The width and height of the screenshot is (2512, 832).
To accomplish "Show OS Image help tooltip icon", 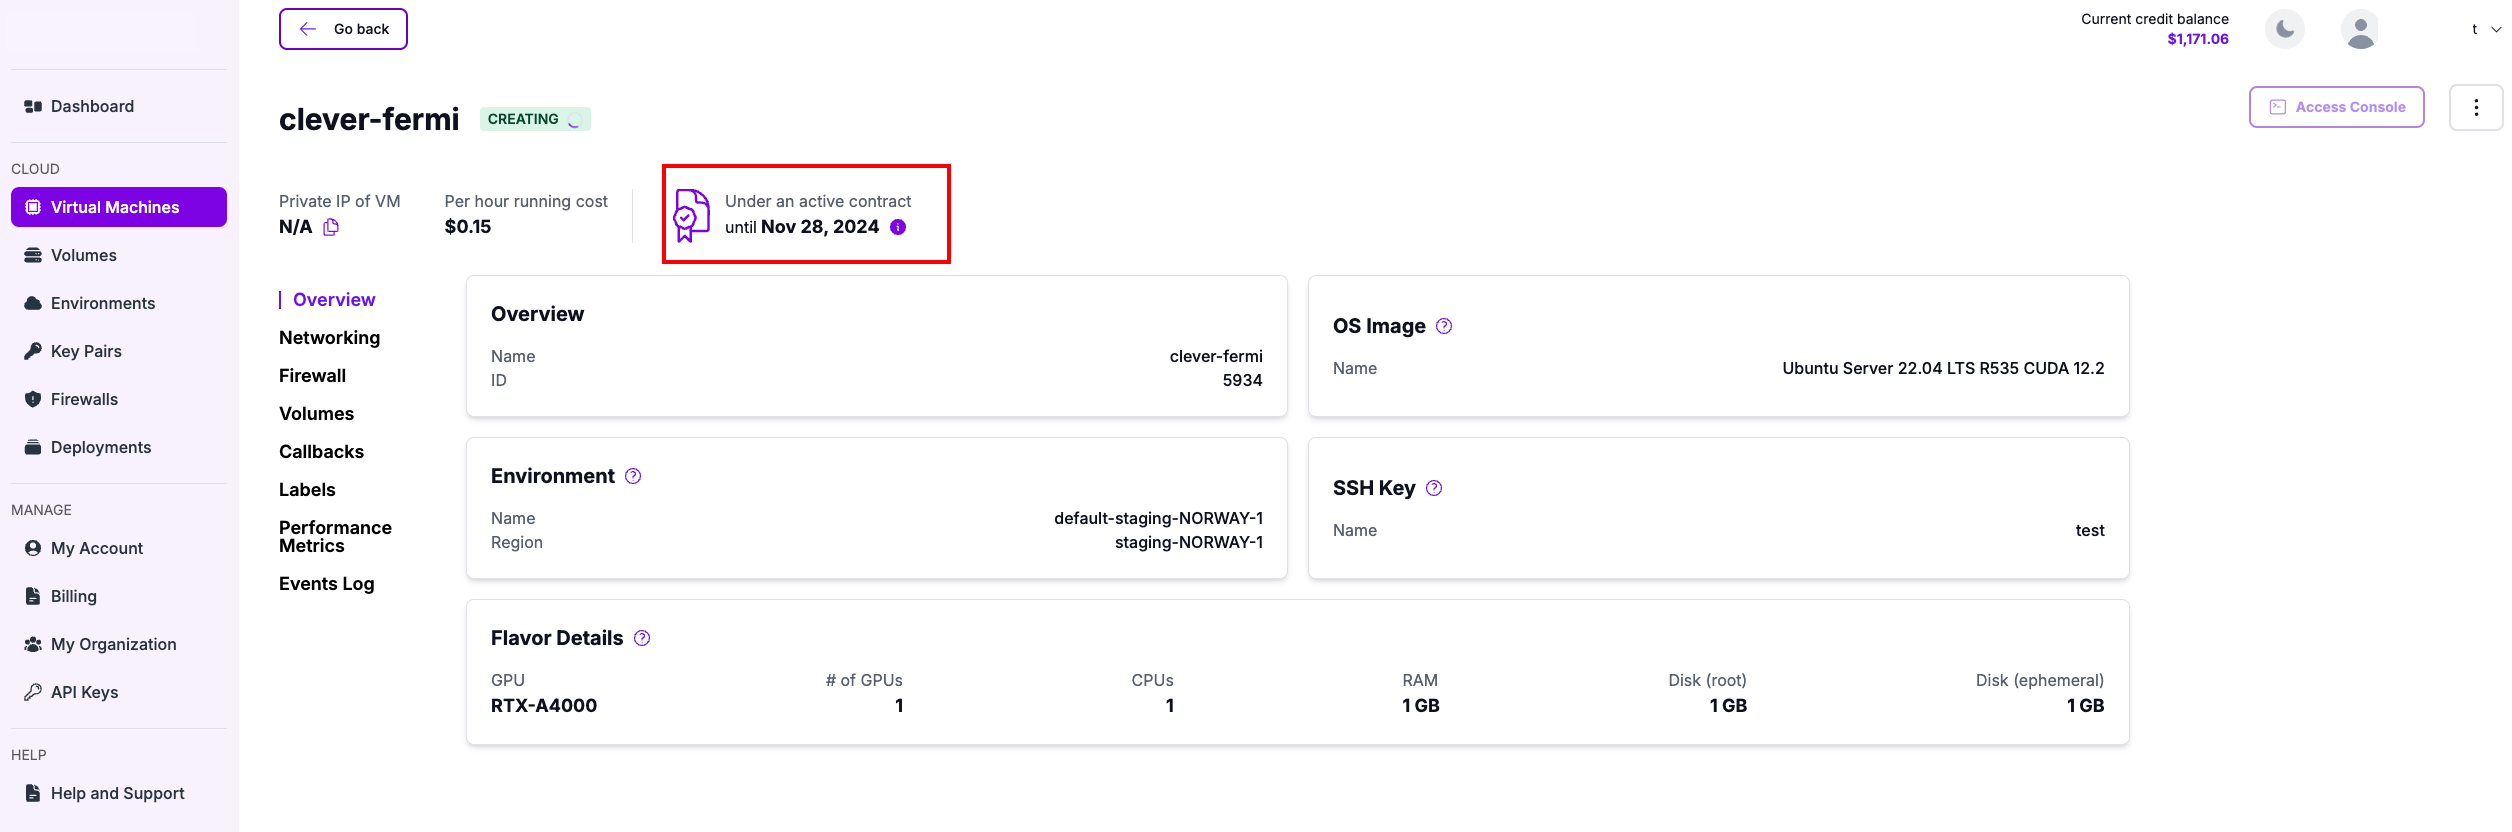I will click(x=1444, y=326).
